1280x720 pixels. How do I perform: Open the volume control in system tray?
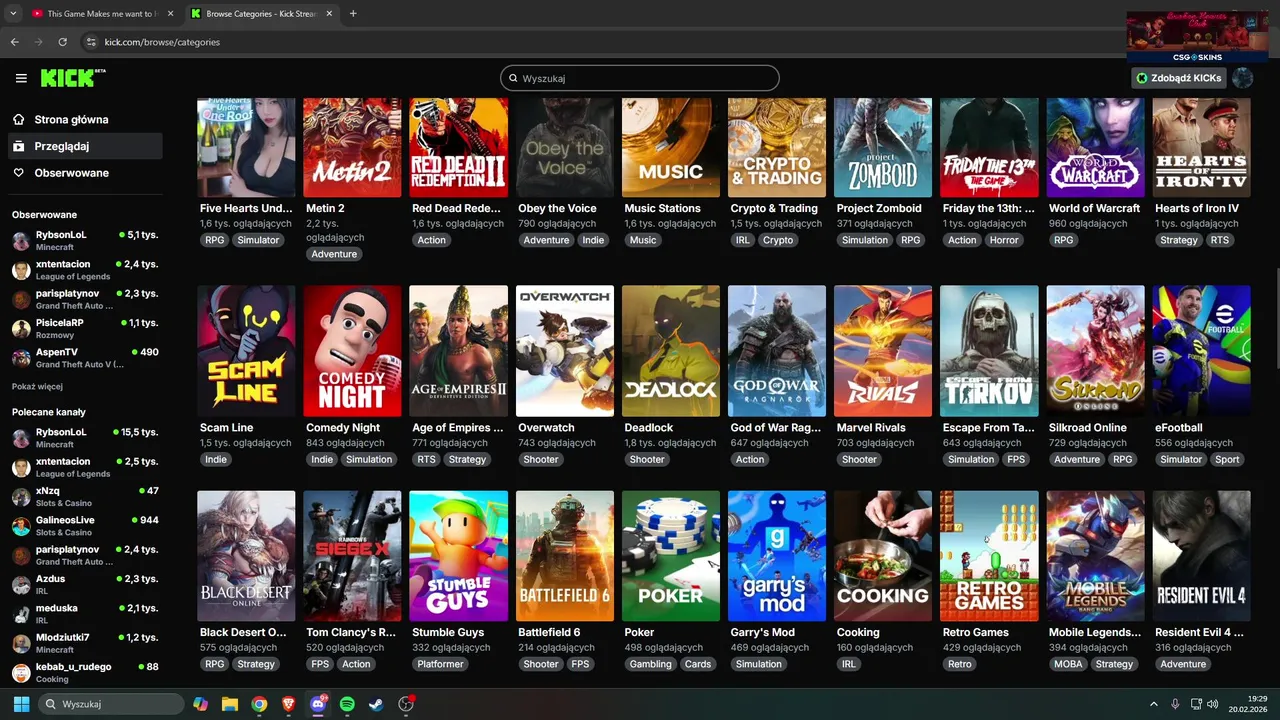[1212, 704]
